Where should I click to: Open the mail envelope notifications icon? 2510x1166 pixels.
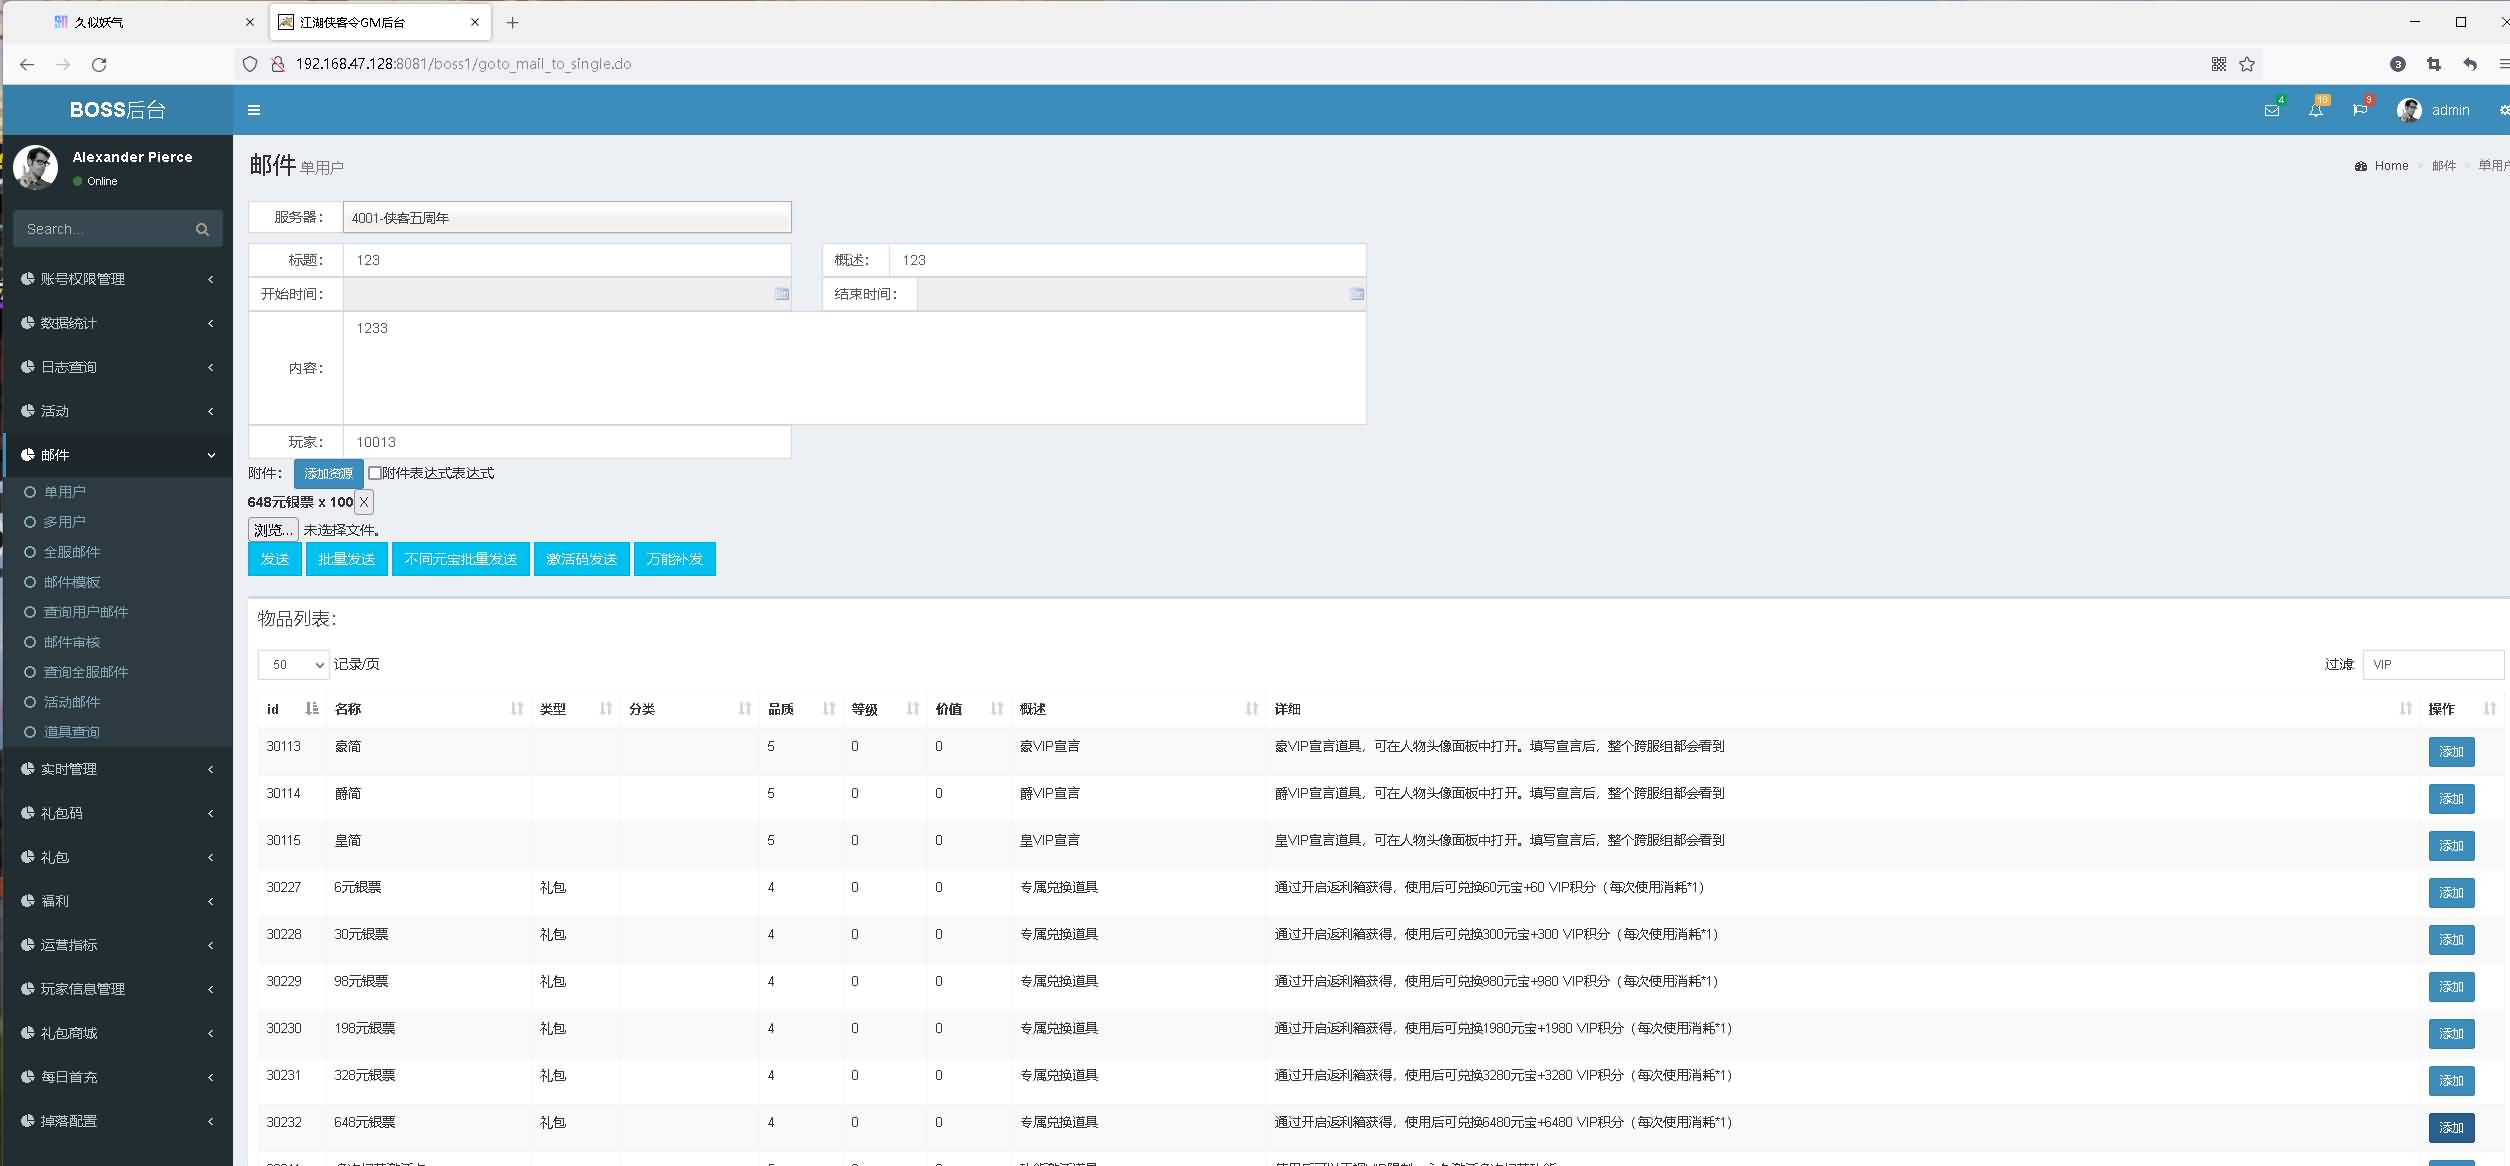pos(2271,110)
